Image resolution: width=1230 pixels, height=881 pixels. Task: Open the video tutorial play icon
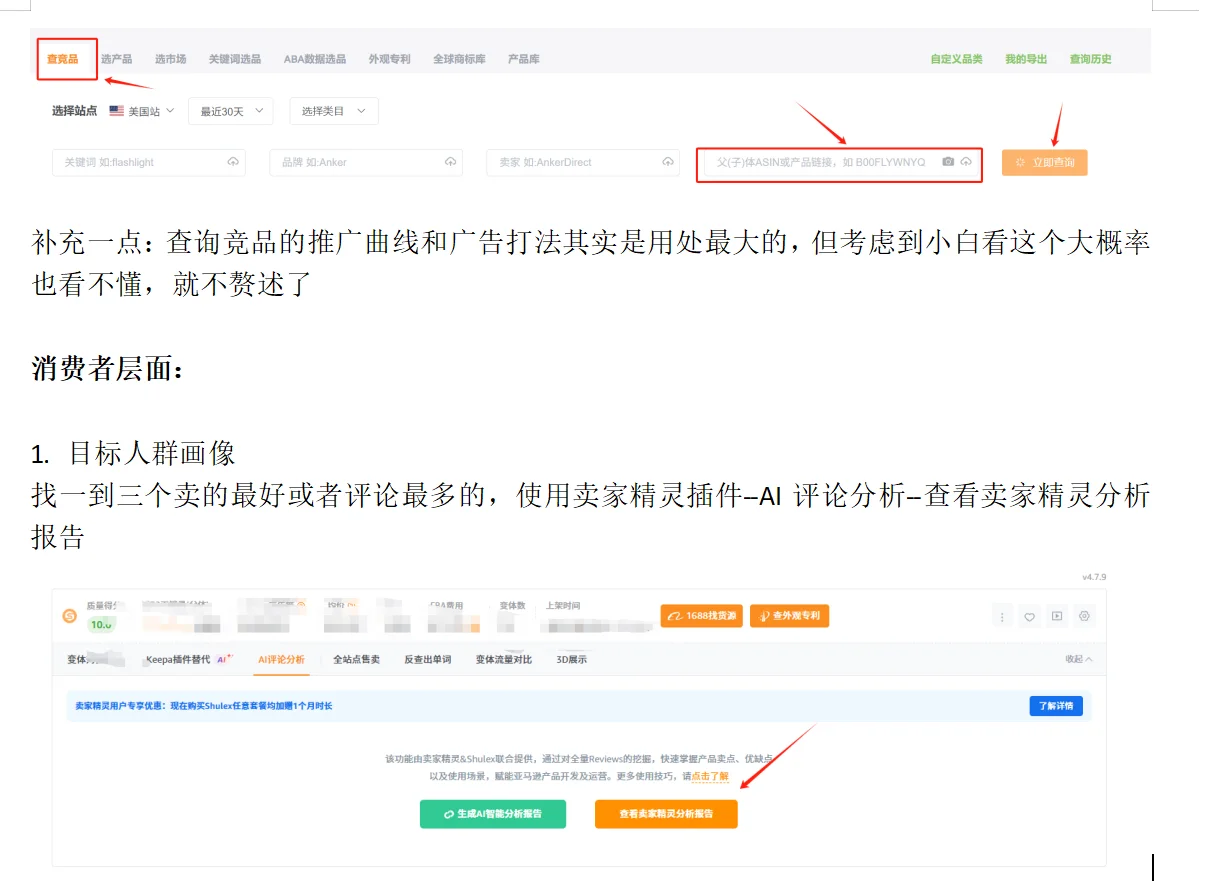(x=1057, y=616)
